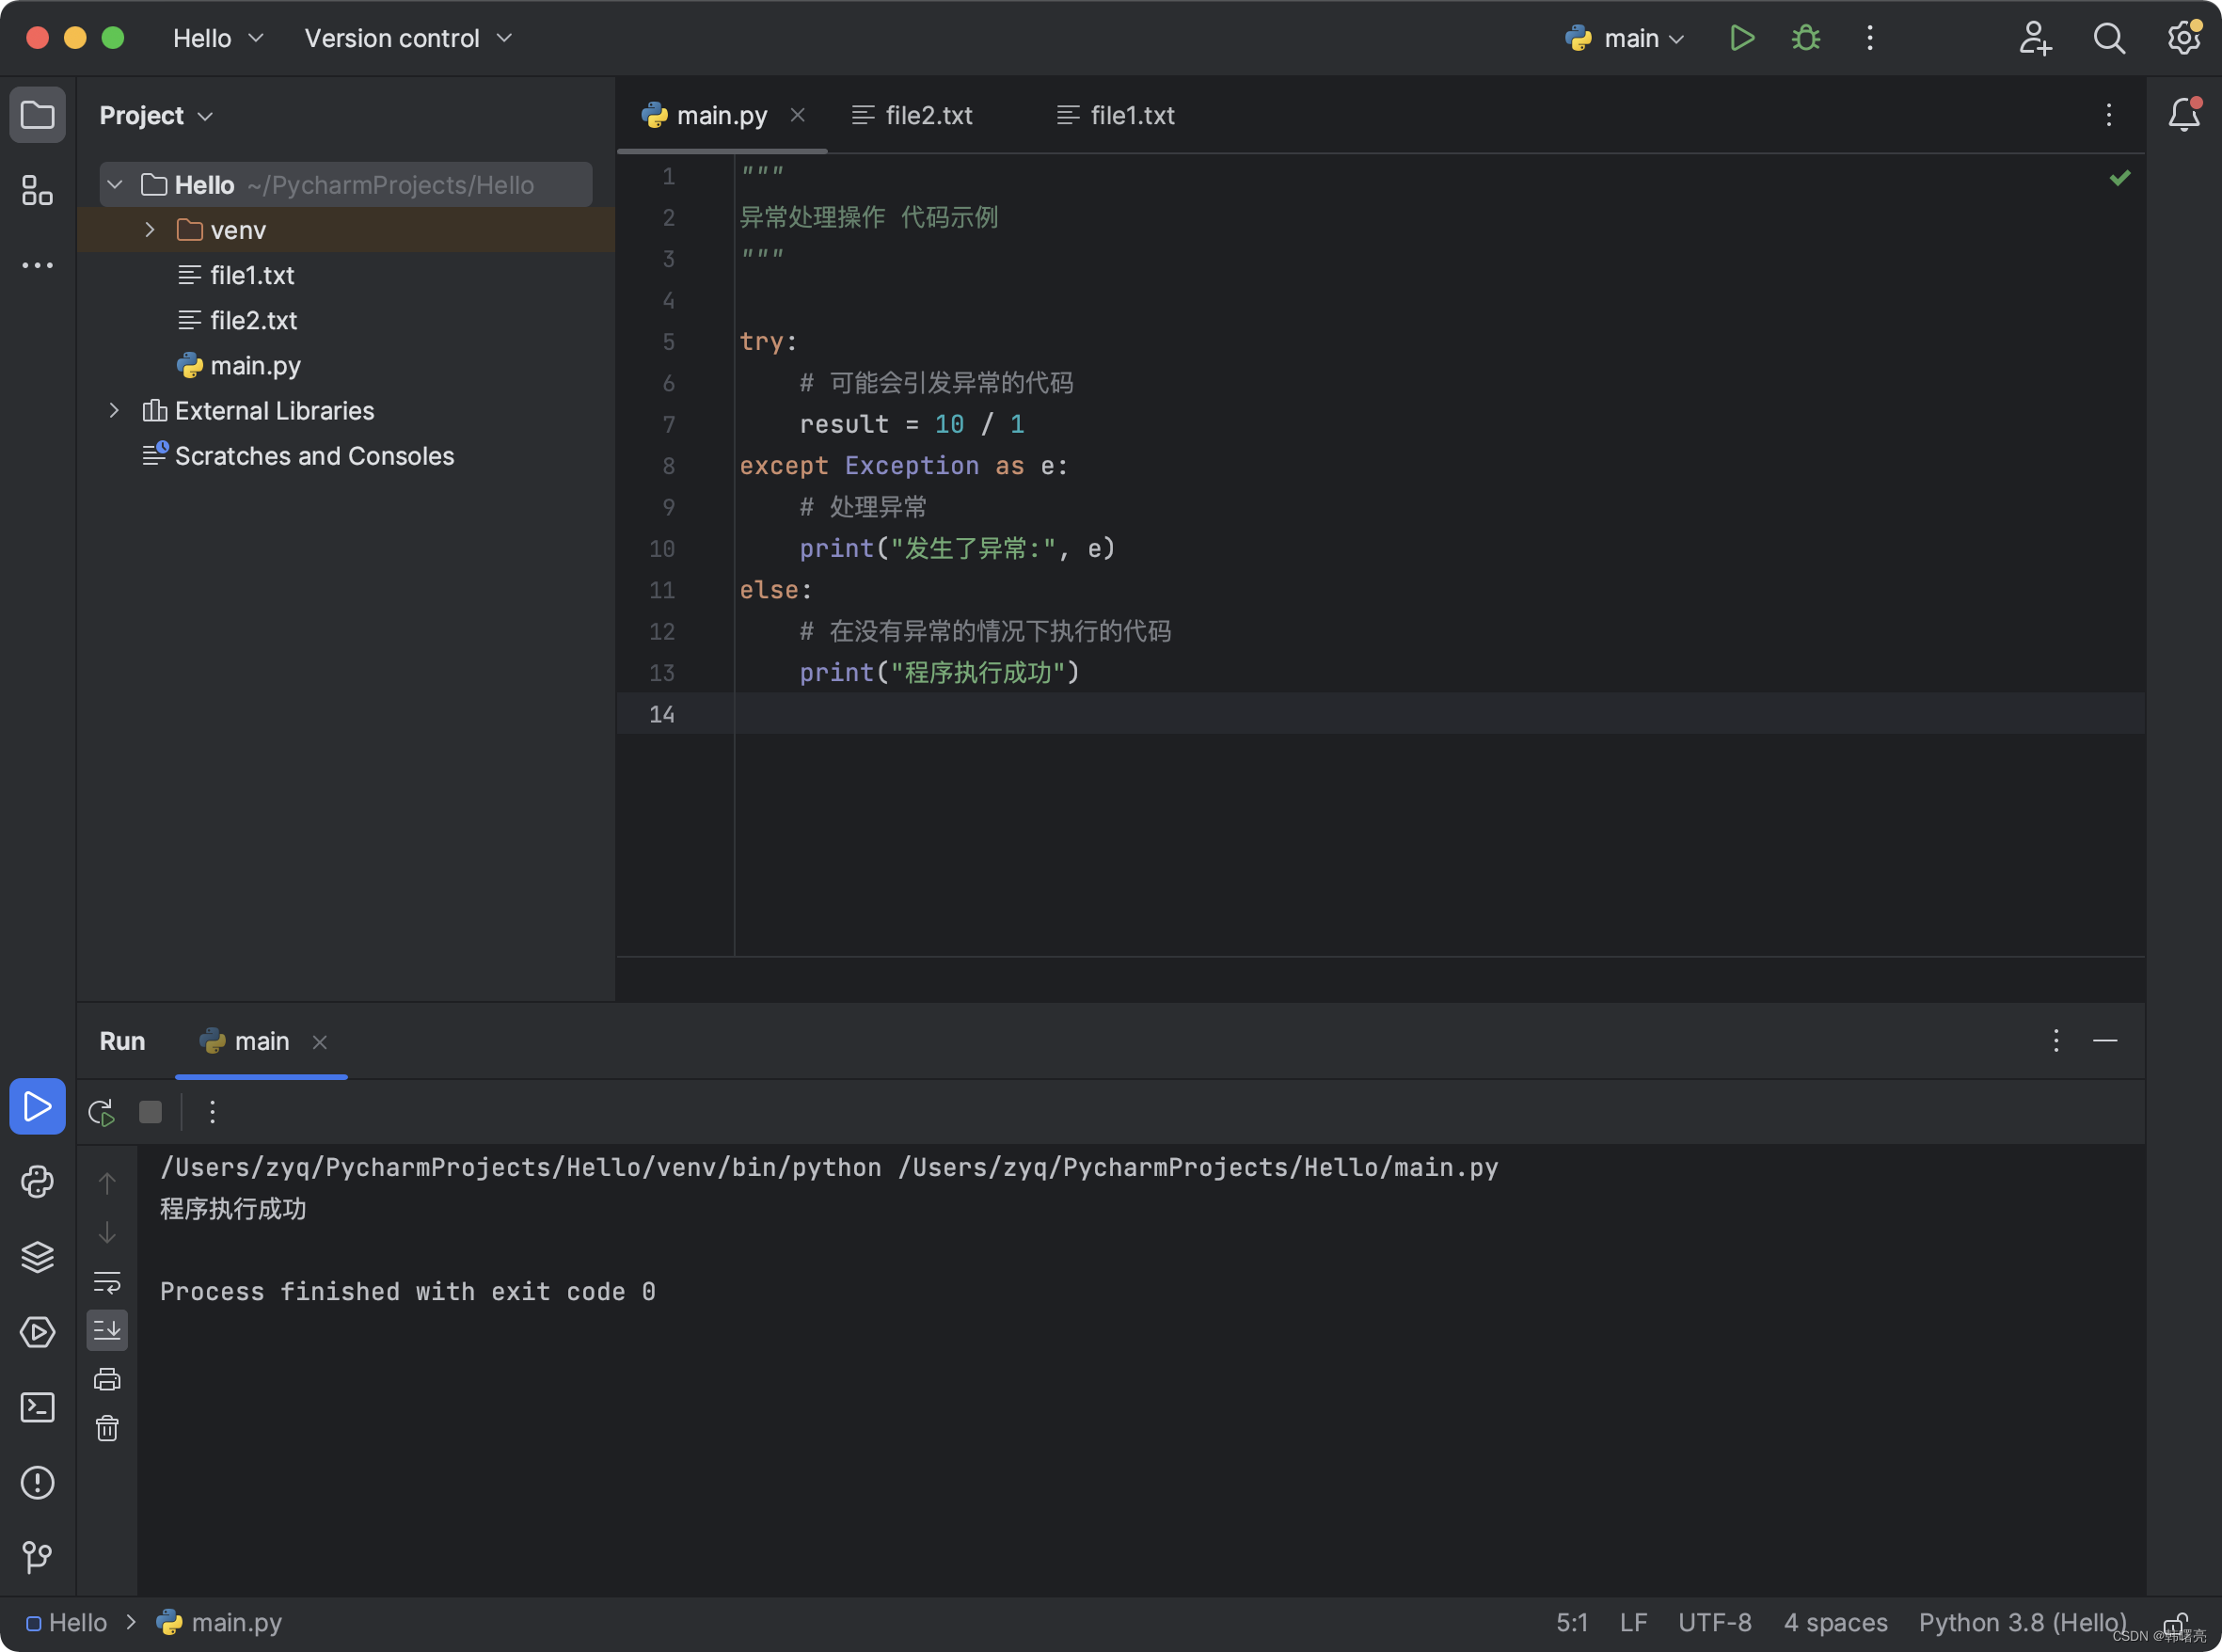
Task: Change the 4 spaces indent setting
Action: pos(1835,1623)
